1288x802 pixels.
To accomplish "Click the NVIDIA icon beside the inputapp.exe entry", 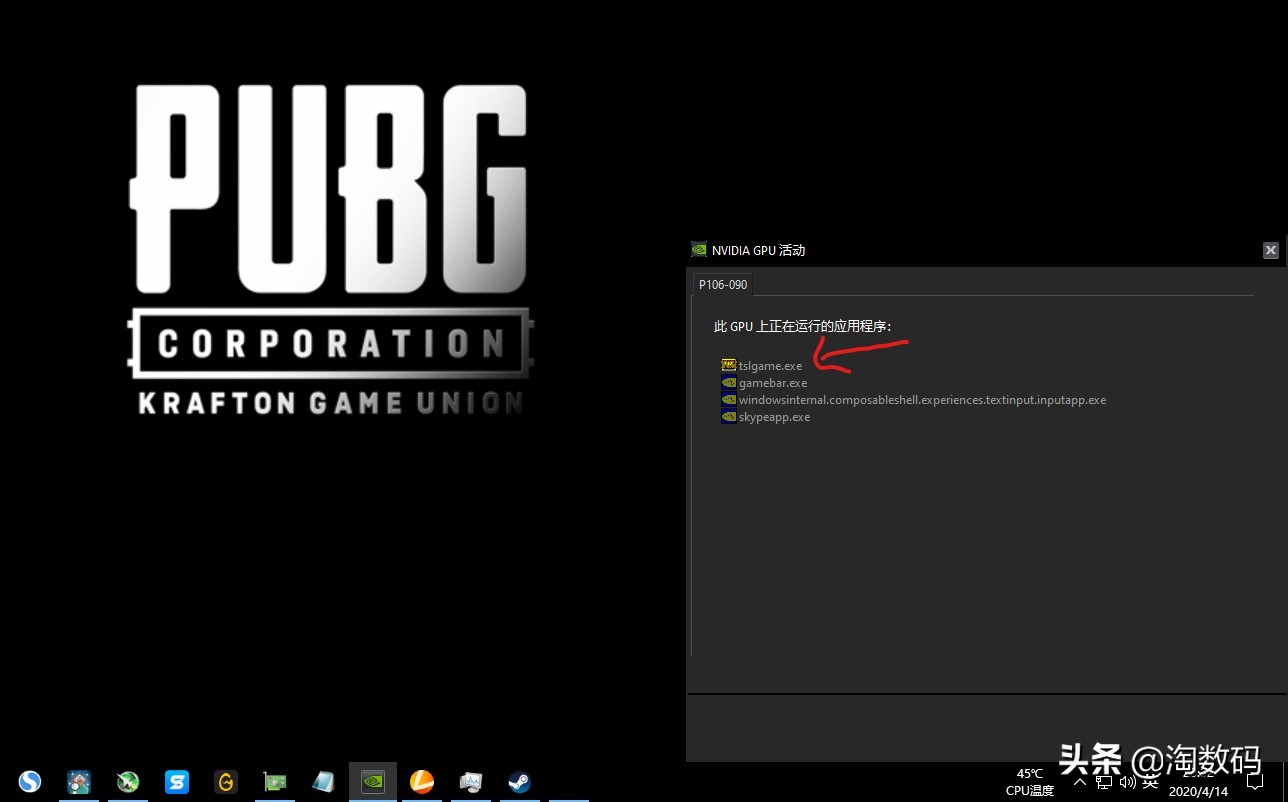I will click(x=729, y=399).
